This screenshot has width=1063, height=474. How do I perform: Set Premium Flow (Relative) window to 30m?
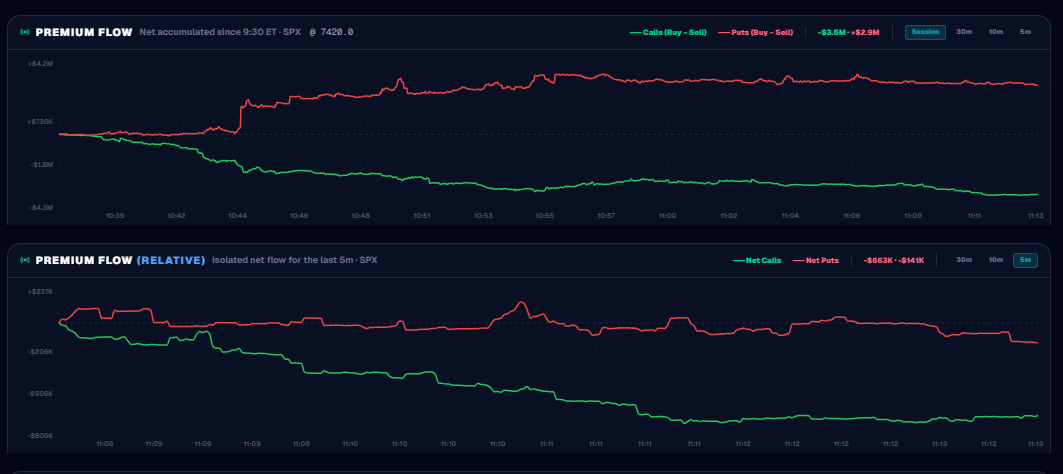(x=963, y=260)
